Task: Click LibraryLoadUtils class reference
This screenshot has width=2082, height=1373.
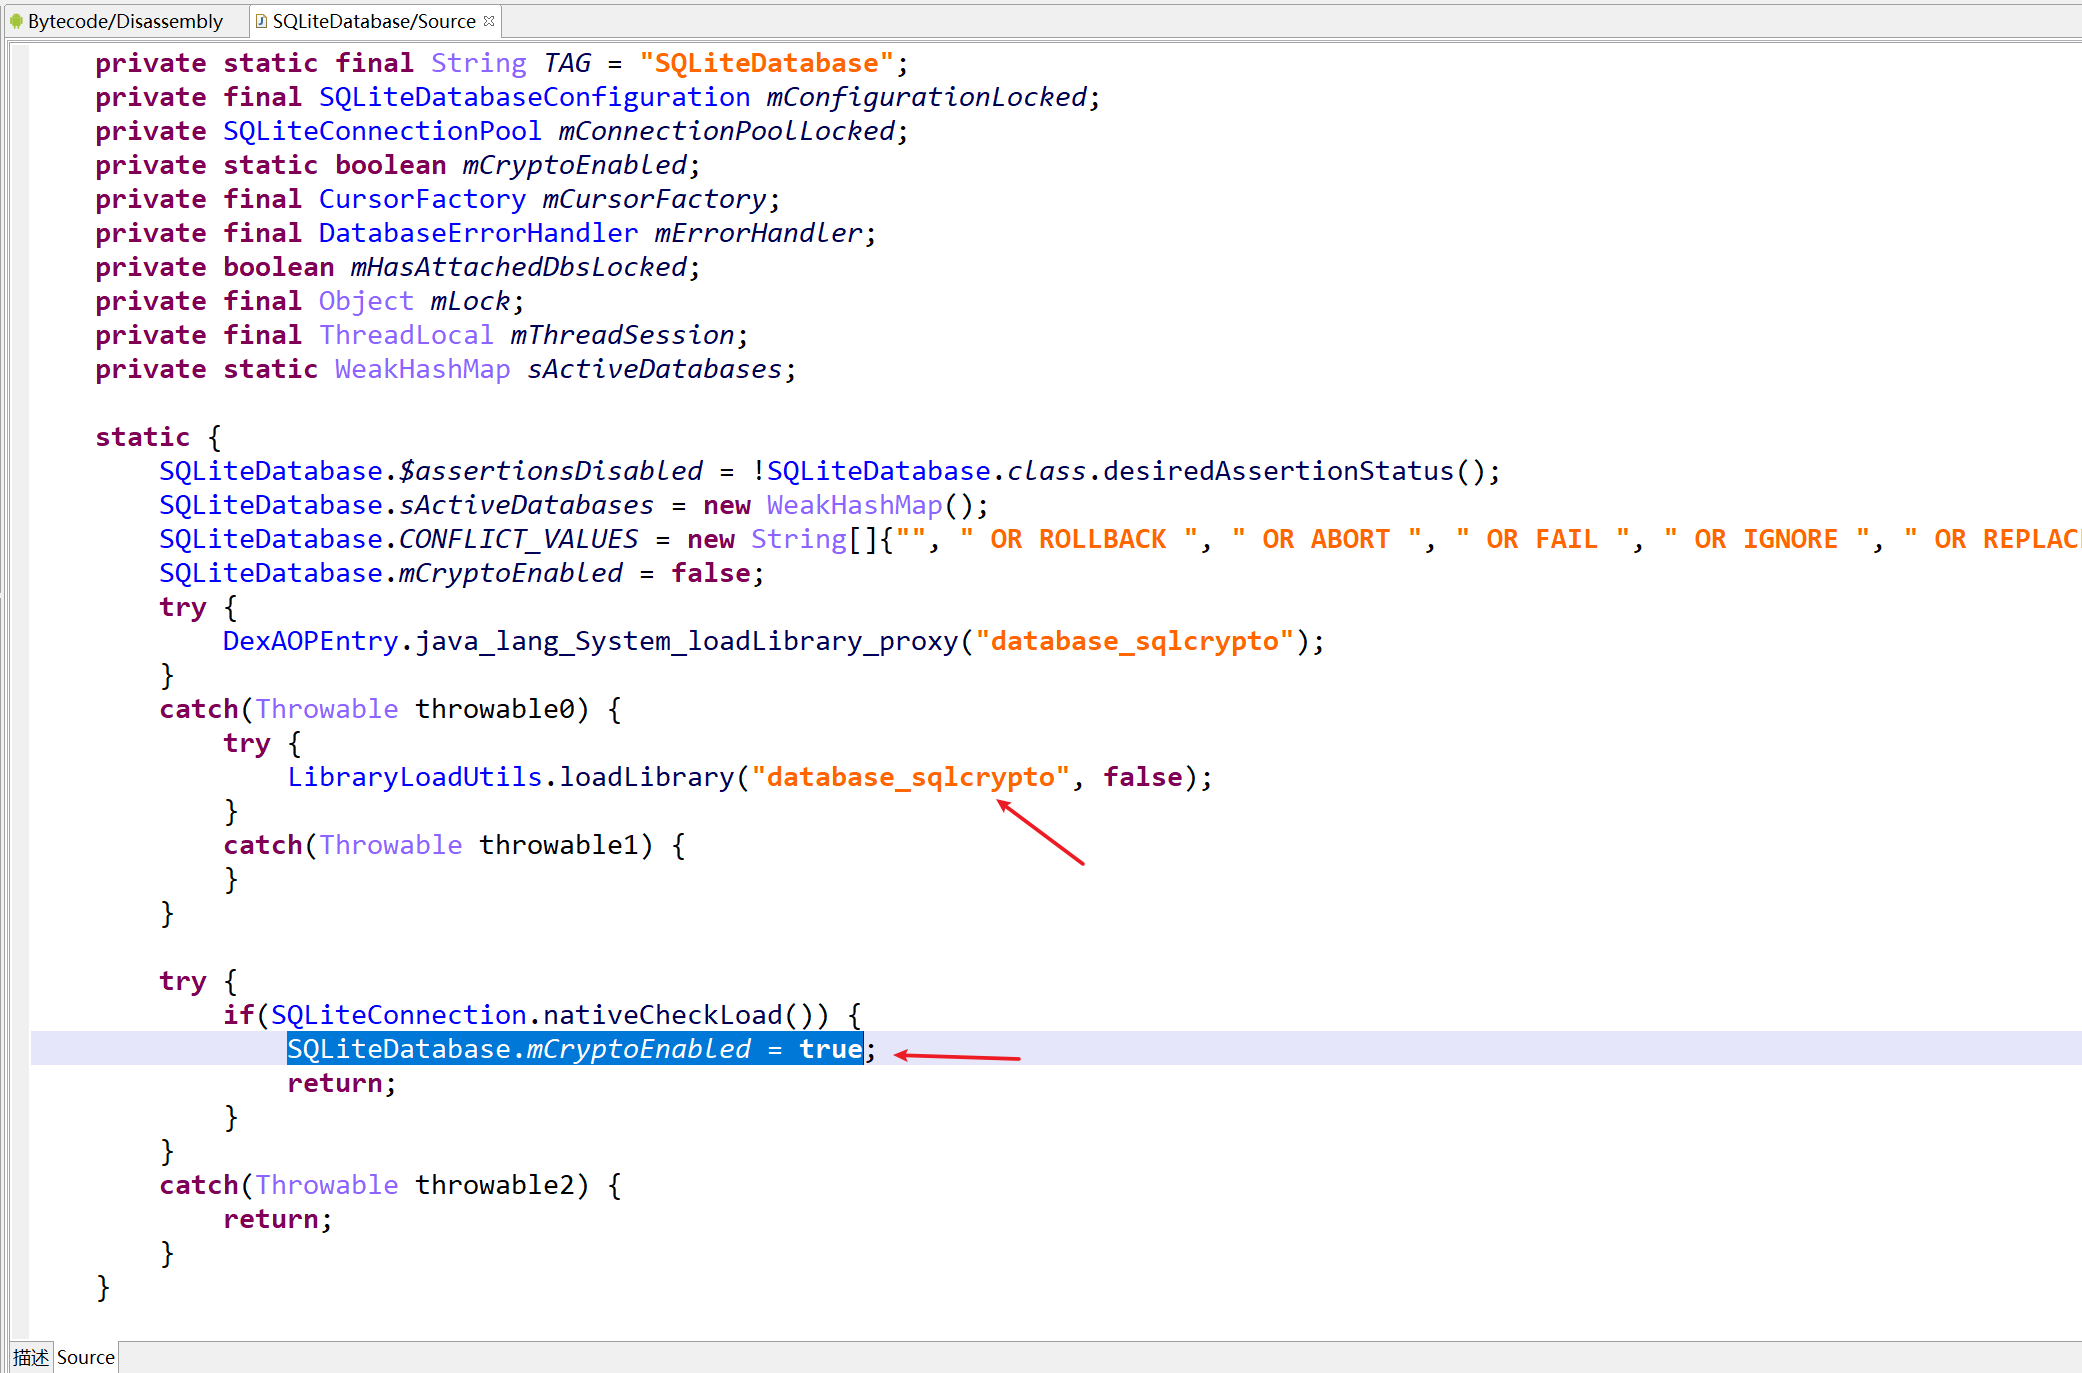Action: [x=414, y=777]
